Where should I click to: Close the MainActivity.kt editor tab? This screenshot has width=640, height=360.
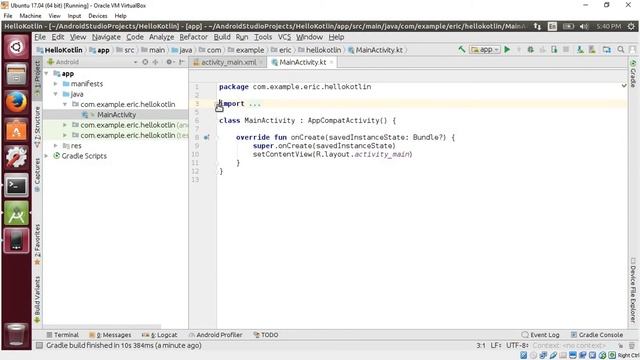[x=332, y=62]
